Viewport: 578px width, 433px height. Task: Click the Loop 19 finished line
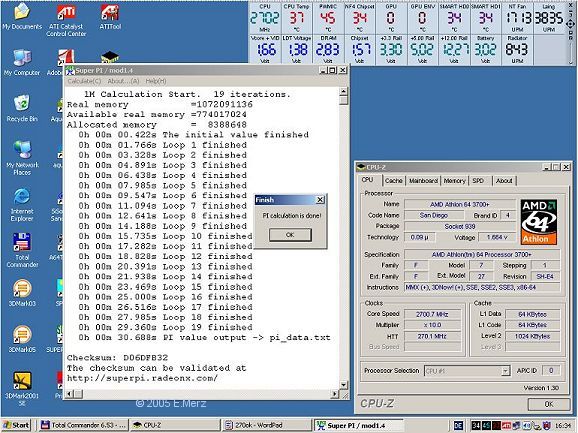[x=166, y=327]
